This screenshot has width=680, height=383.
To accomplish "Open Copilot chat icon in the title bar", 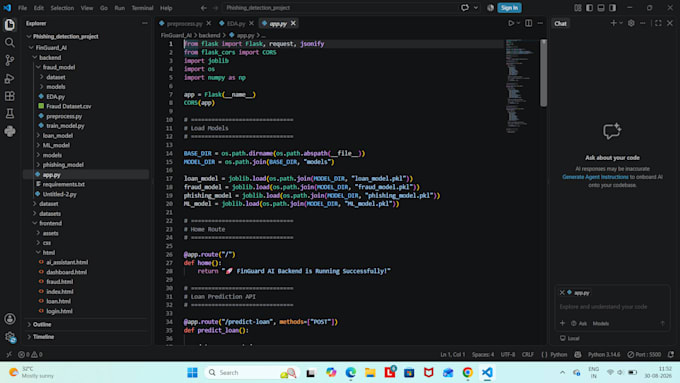I will [464, 8].
